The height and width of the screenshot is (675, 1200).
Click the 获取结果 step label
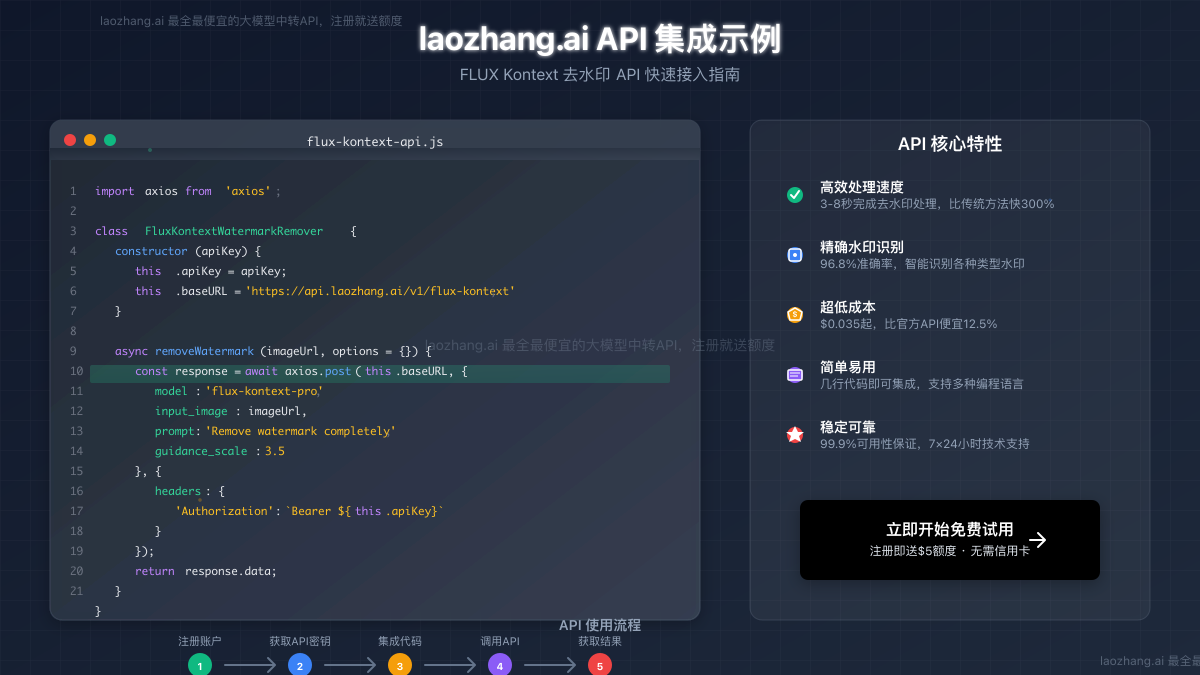tap(600, 641)
